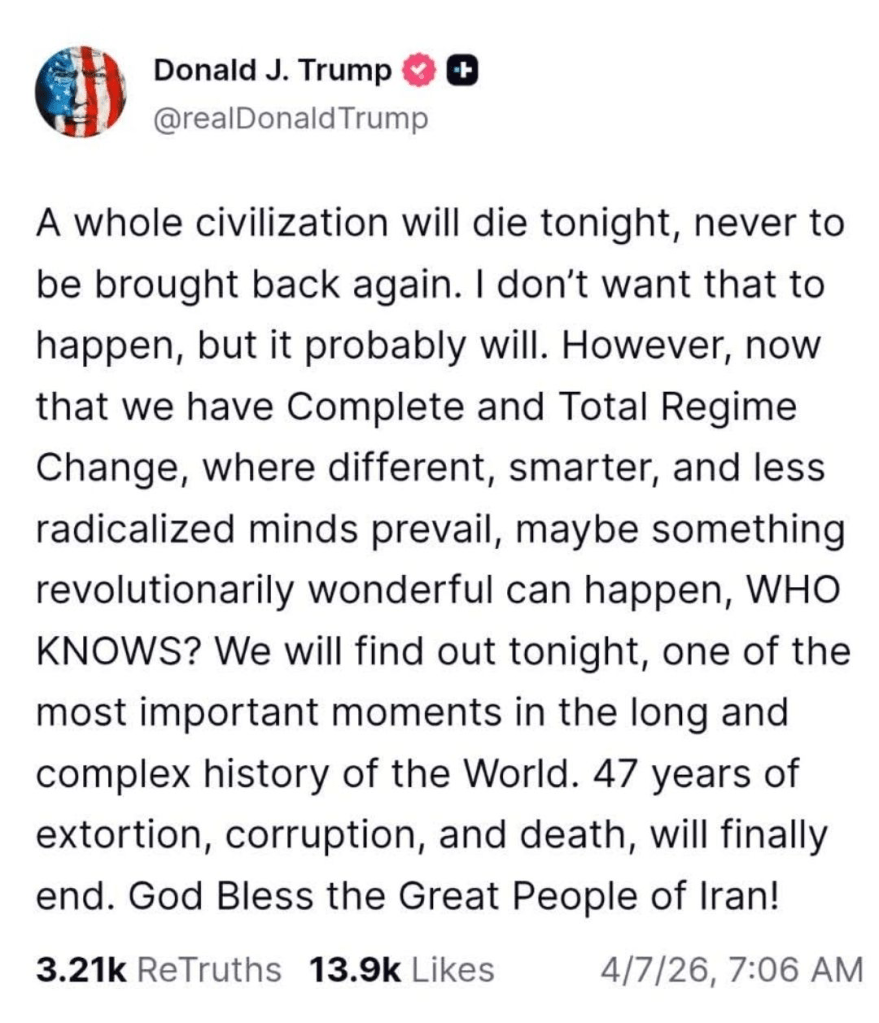Image resolution: width=879 pixels, height=1023 pixels.
Task: Click the words WHO KNOWS? in the post
Action: (120, 651)
